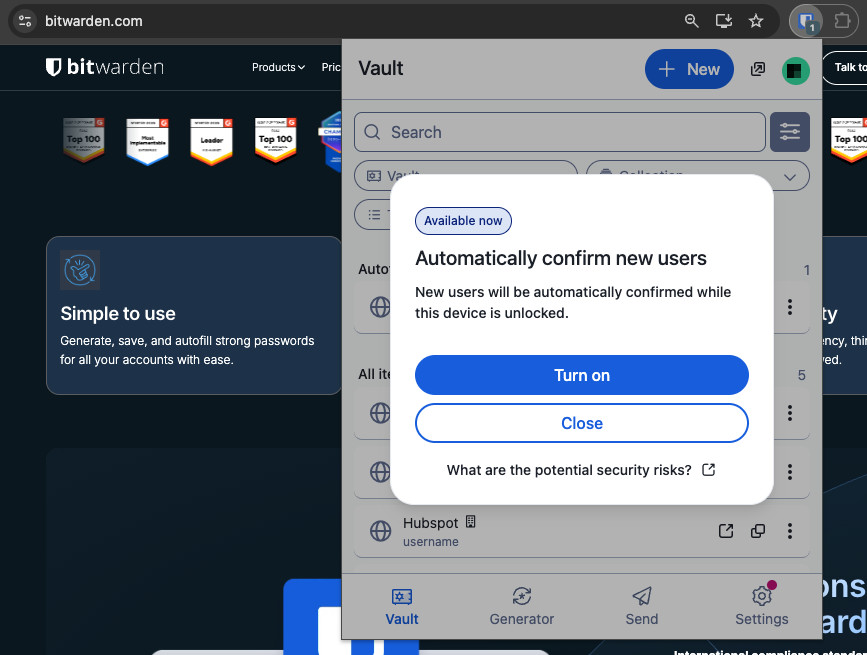Open the Products menu on bitwarden.com
The image size is (867, 655).
pyautogui.click(x=279, y=67)
